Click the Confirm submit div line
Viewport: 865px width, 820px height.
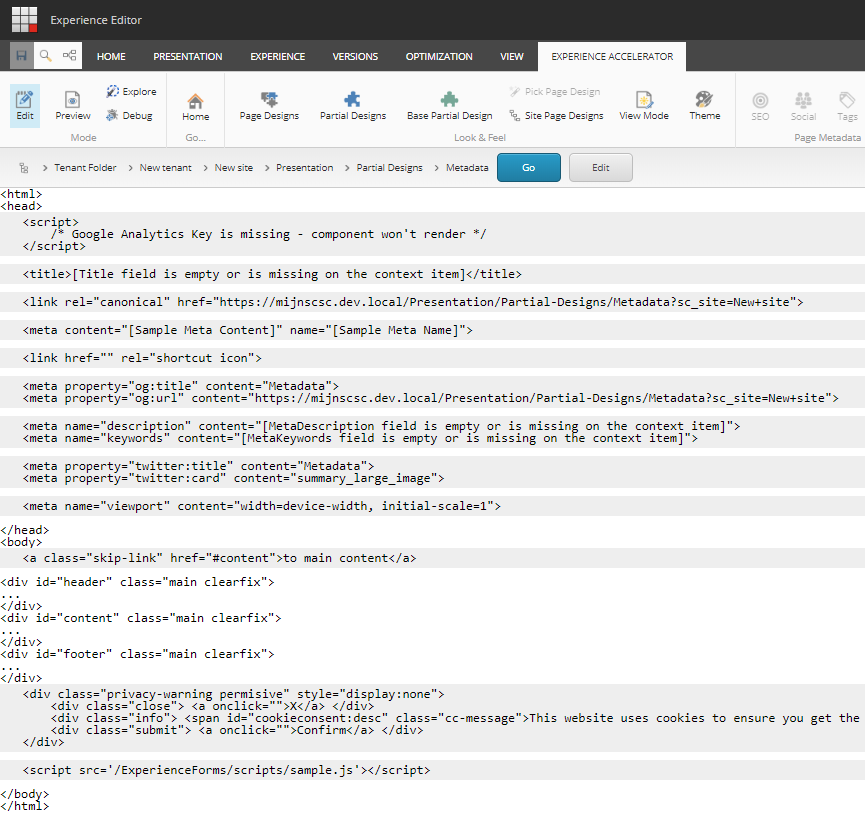pyautogui.click(x=237, y=730)
